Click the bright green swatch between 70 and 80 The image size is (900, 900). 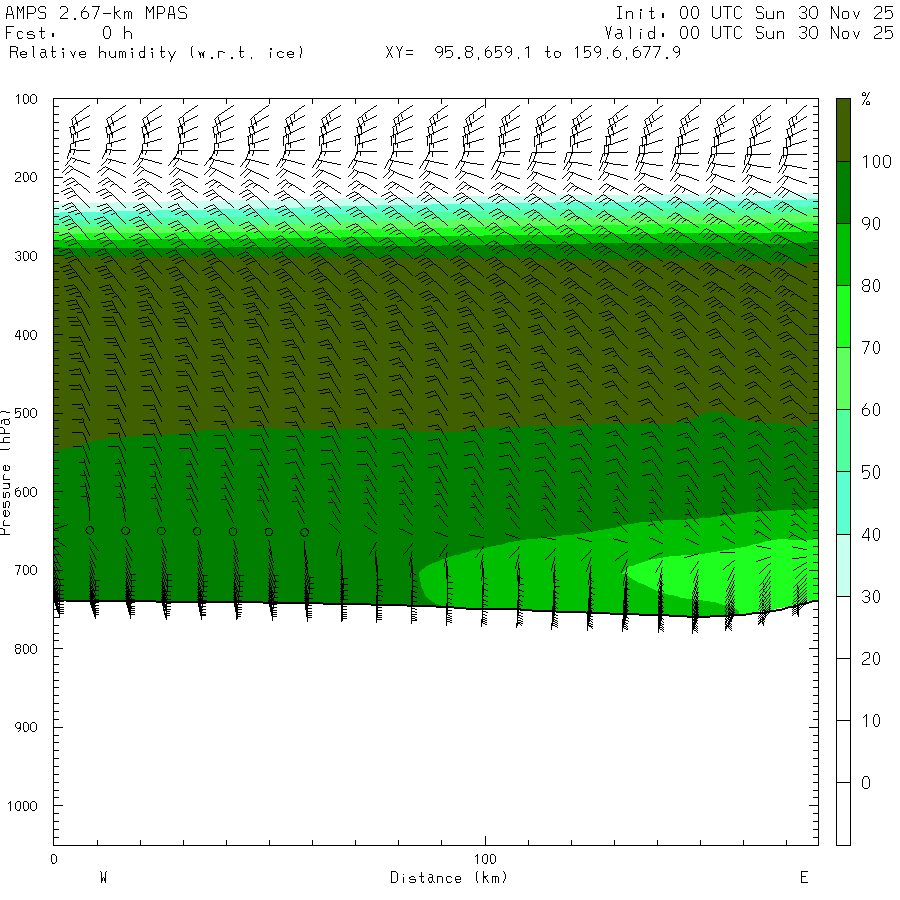point(843,317)
